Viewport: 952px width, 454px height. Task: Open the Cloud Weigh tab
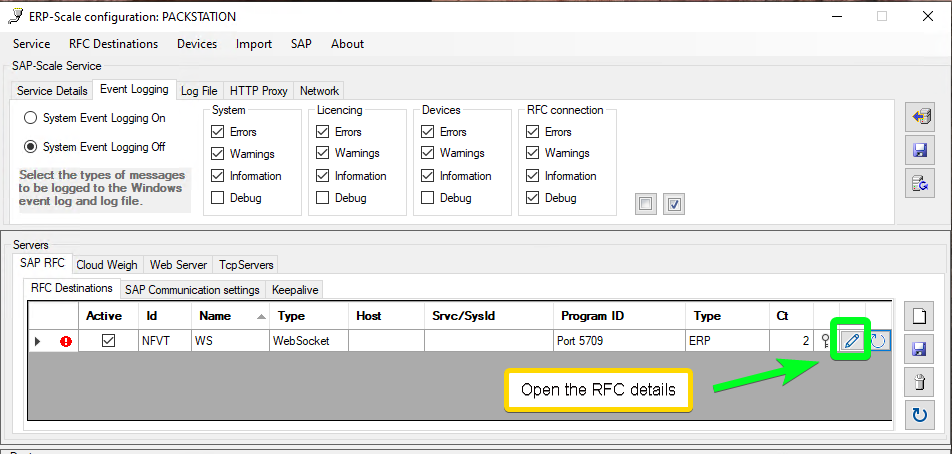pyautogui.click(x=107, y=265)
